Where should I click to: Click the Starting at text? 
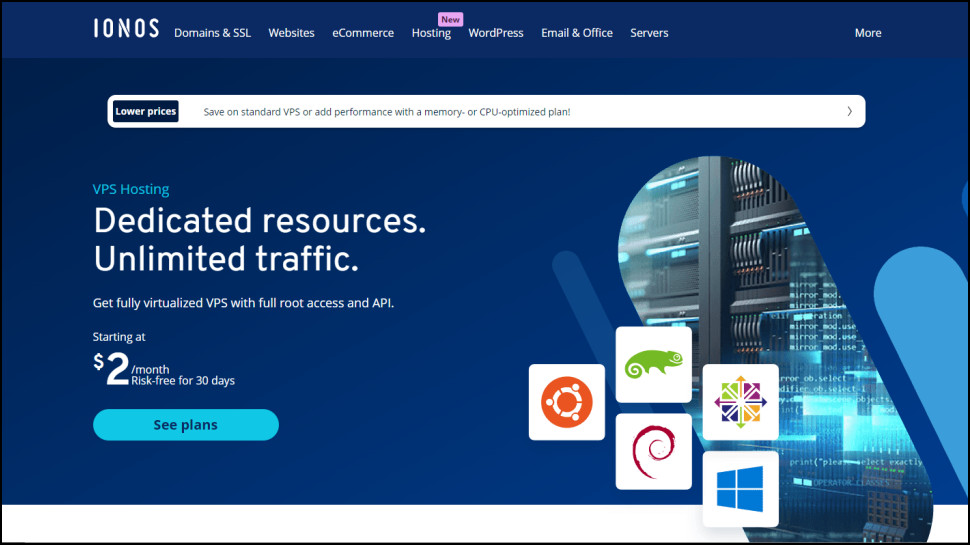(119, 337)
